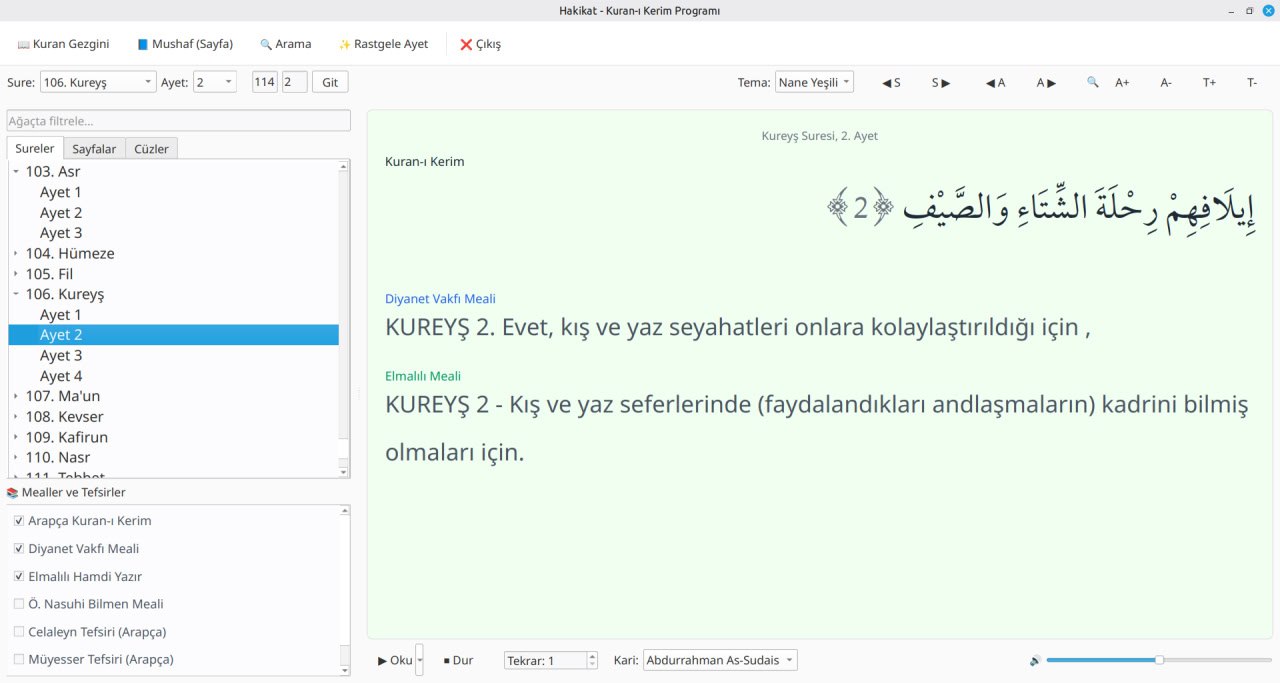Image resolution: width=1280 pixels, height=683 pixels.
Task: Open the Tema dropdown Nane Yeşili
Action: coord(814,82)
